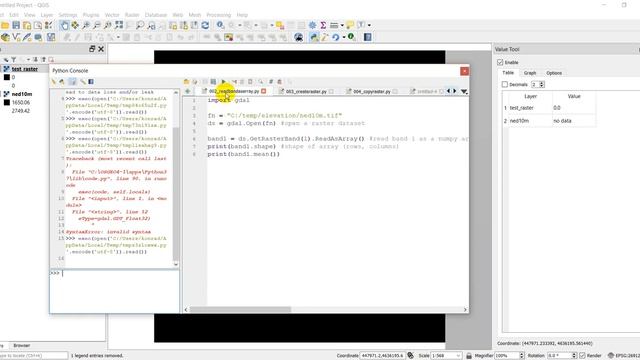Image resolution: width=640 pixels, height=360 pixels.
Task: Click Open Script folder icon in editor
Action: coord(186,82)
